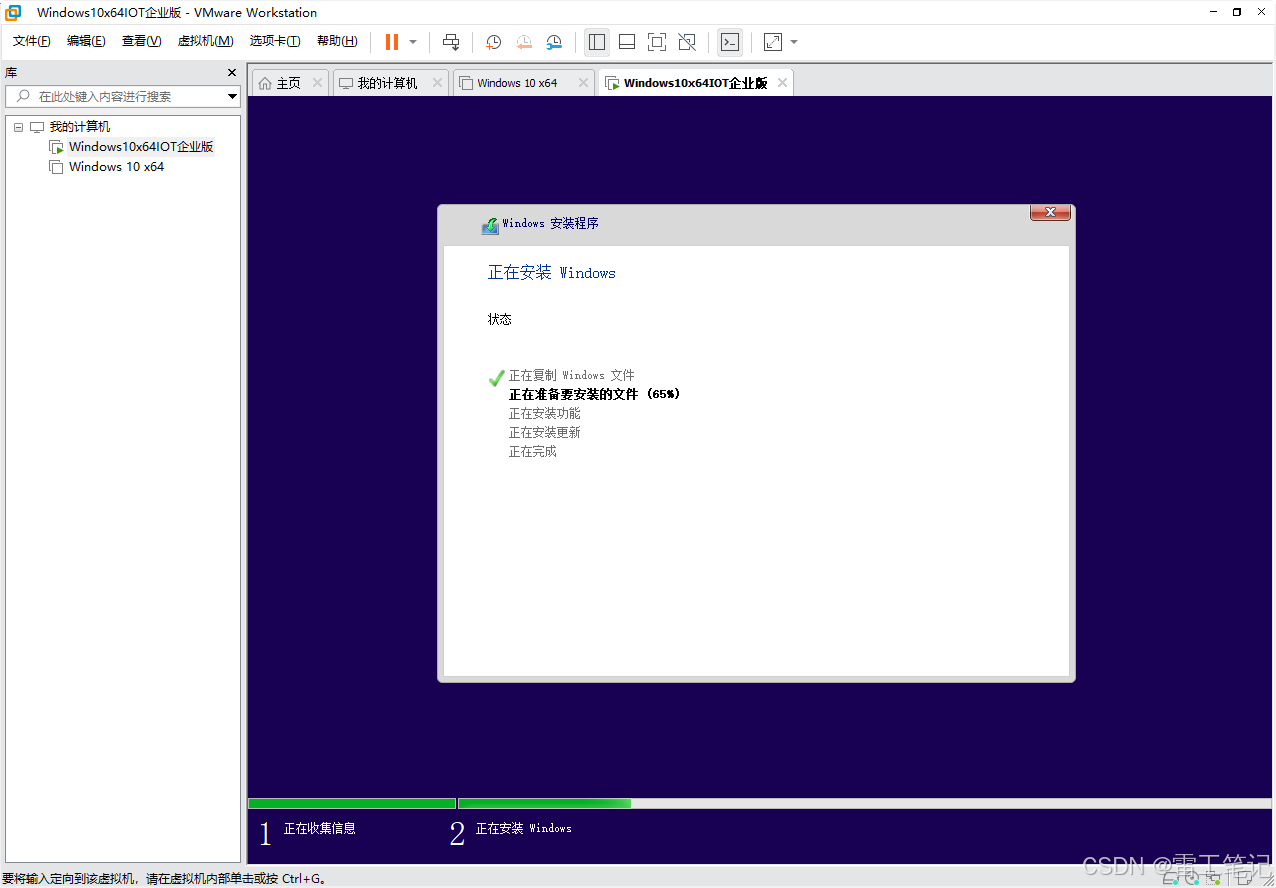1276x888 pixels.
Task: Enter full screen mode icon
Action: 657,42
